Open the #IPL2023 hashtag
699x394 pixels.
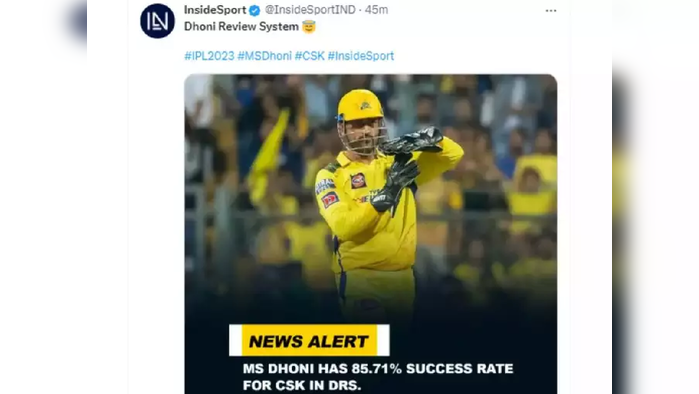coord(209,56)
